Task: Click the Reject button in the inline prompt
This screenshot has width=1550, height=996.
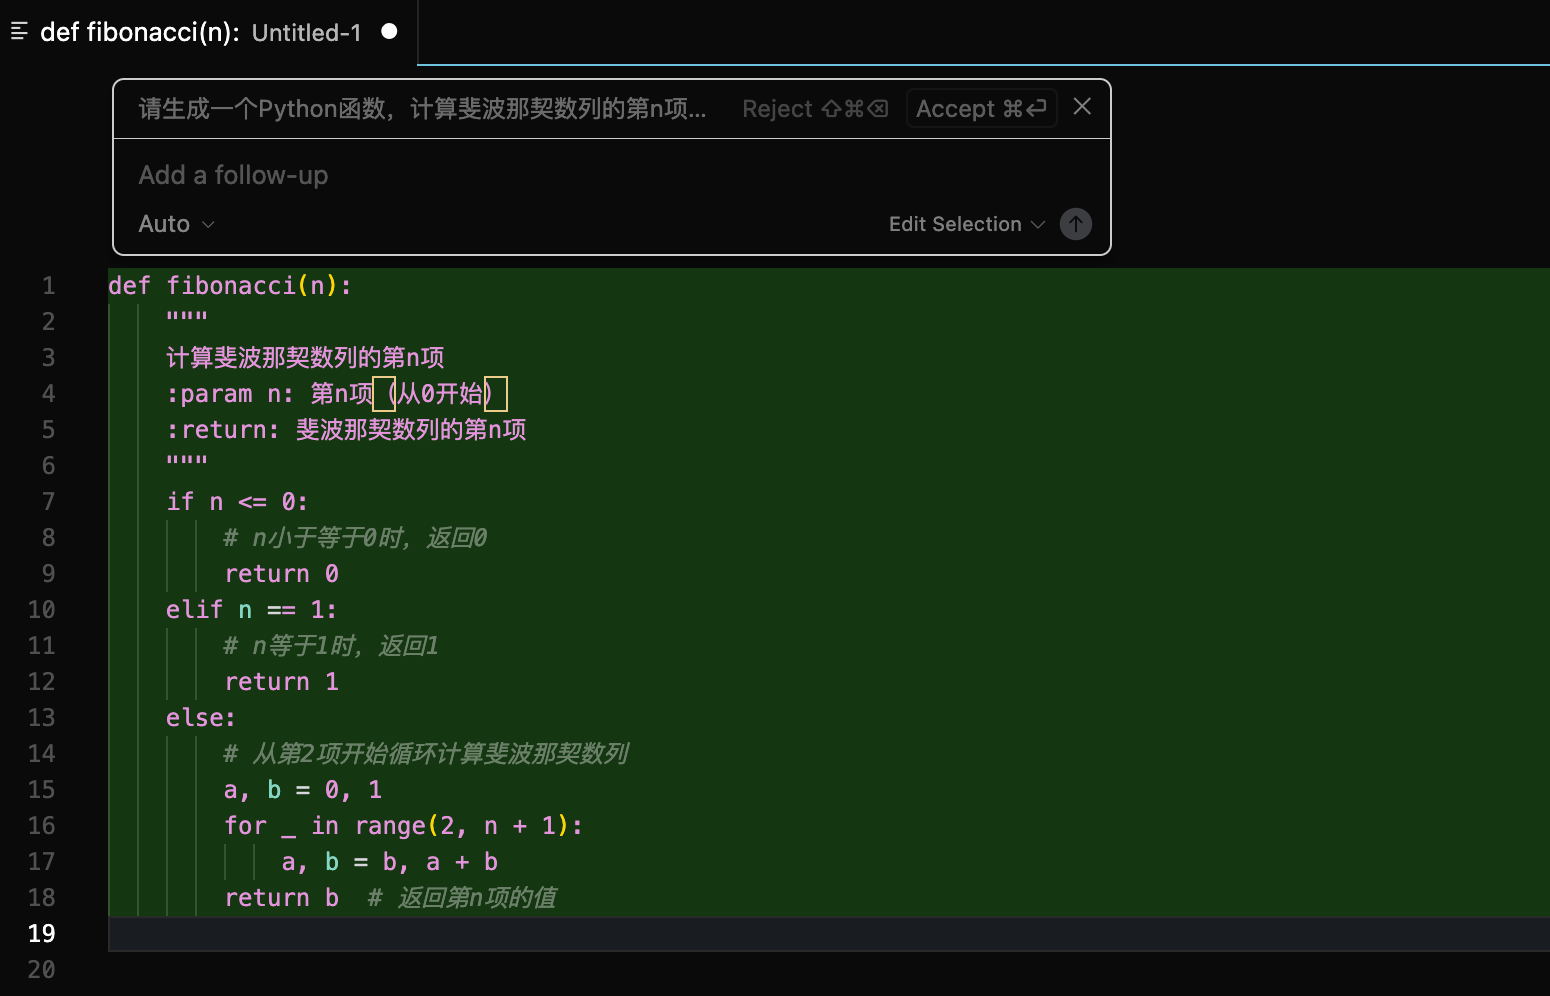Action: (815, 109)
